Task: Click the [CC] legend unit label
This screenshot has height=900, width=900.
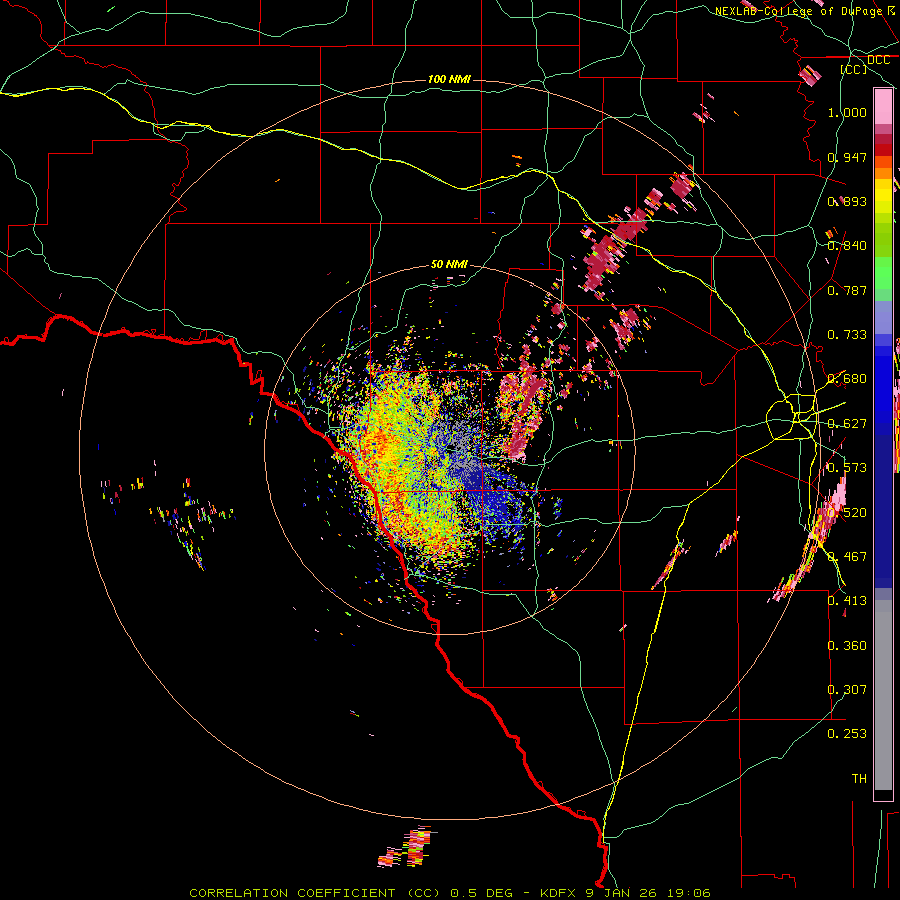Action: click(x=854, y=69)
